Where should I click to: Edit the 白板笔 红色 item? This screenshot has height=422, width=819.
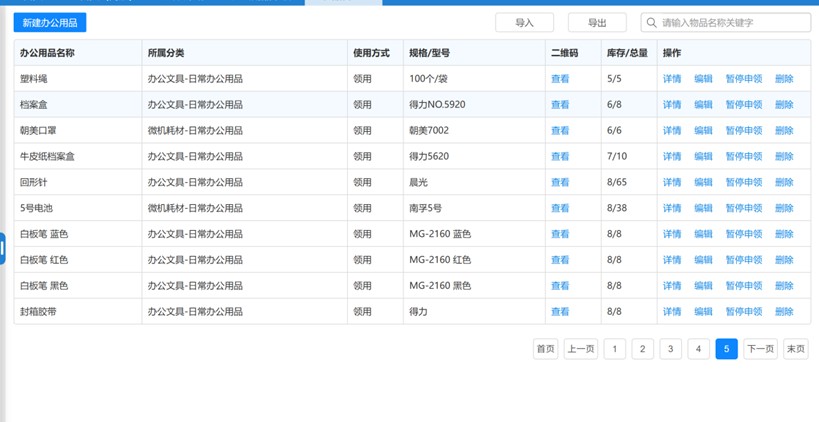[703, 260]
